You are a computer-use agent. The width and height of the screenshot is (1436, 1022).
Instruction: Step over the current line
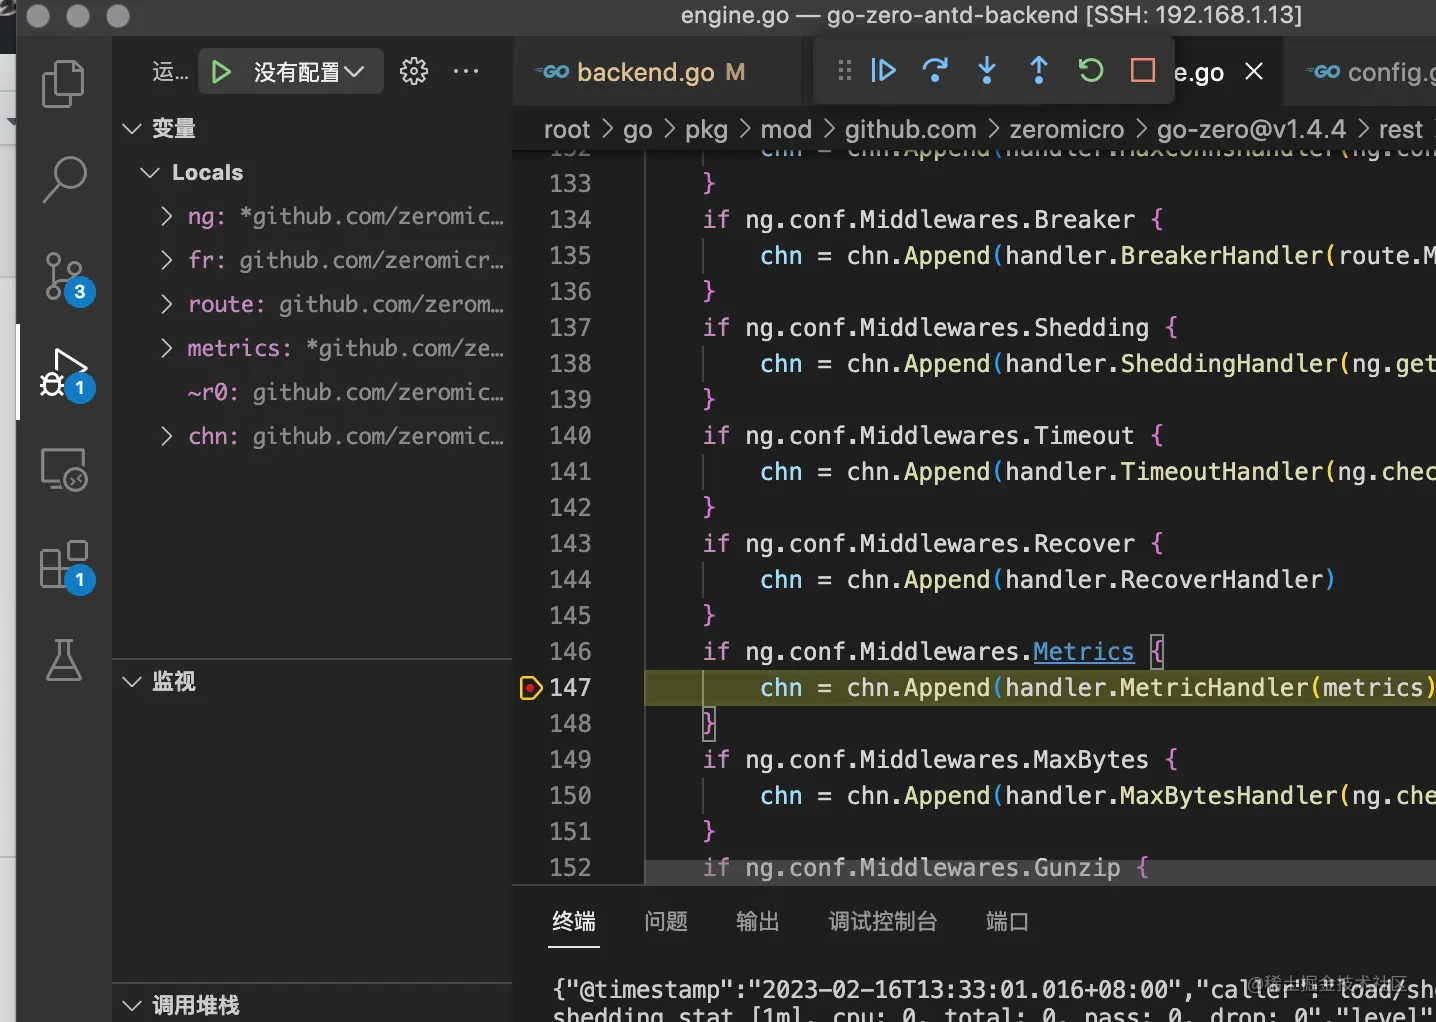(935, 70)
